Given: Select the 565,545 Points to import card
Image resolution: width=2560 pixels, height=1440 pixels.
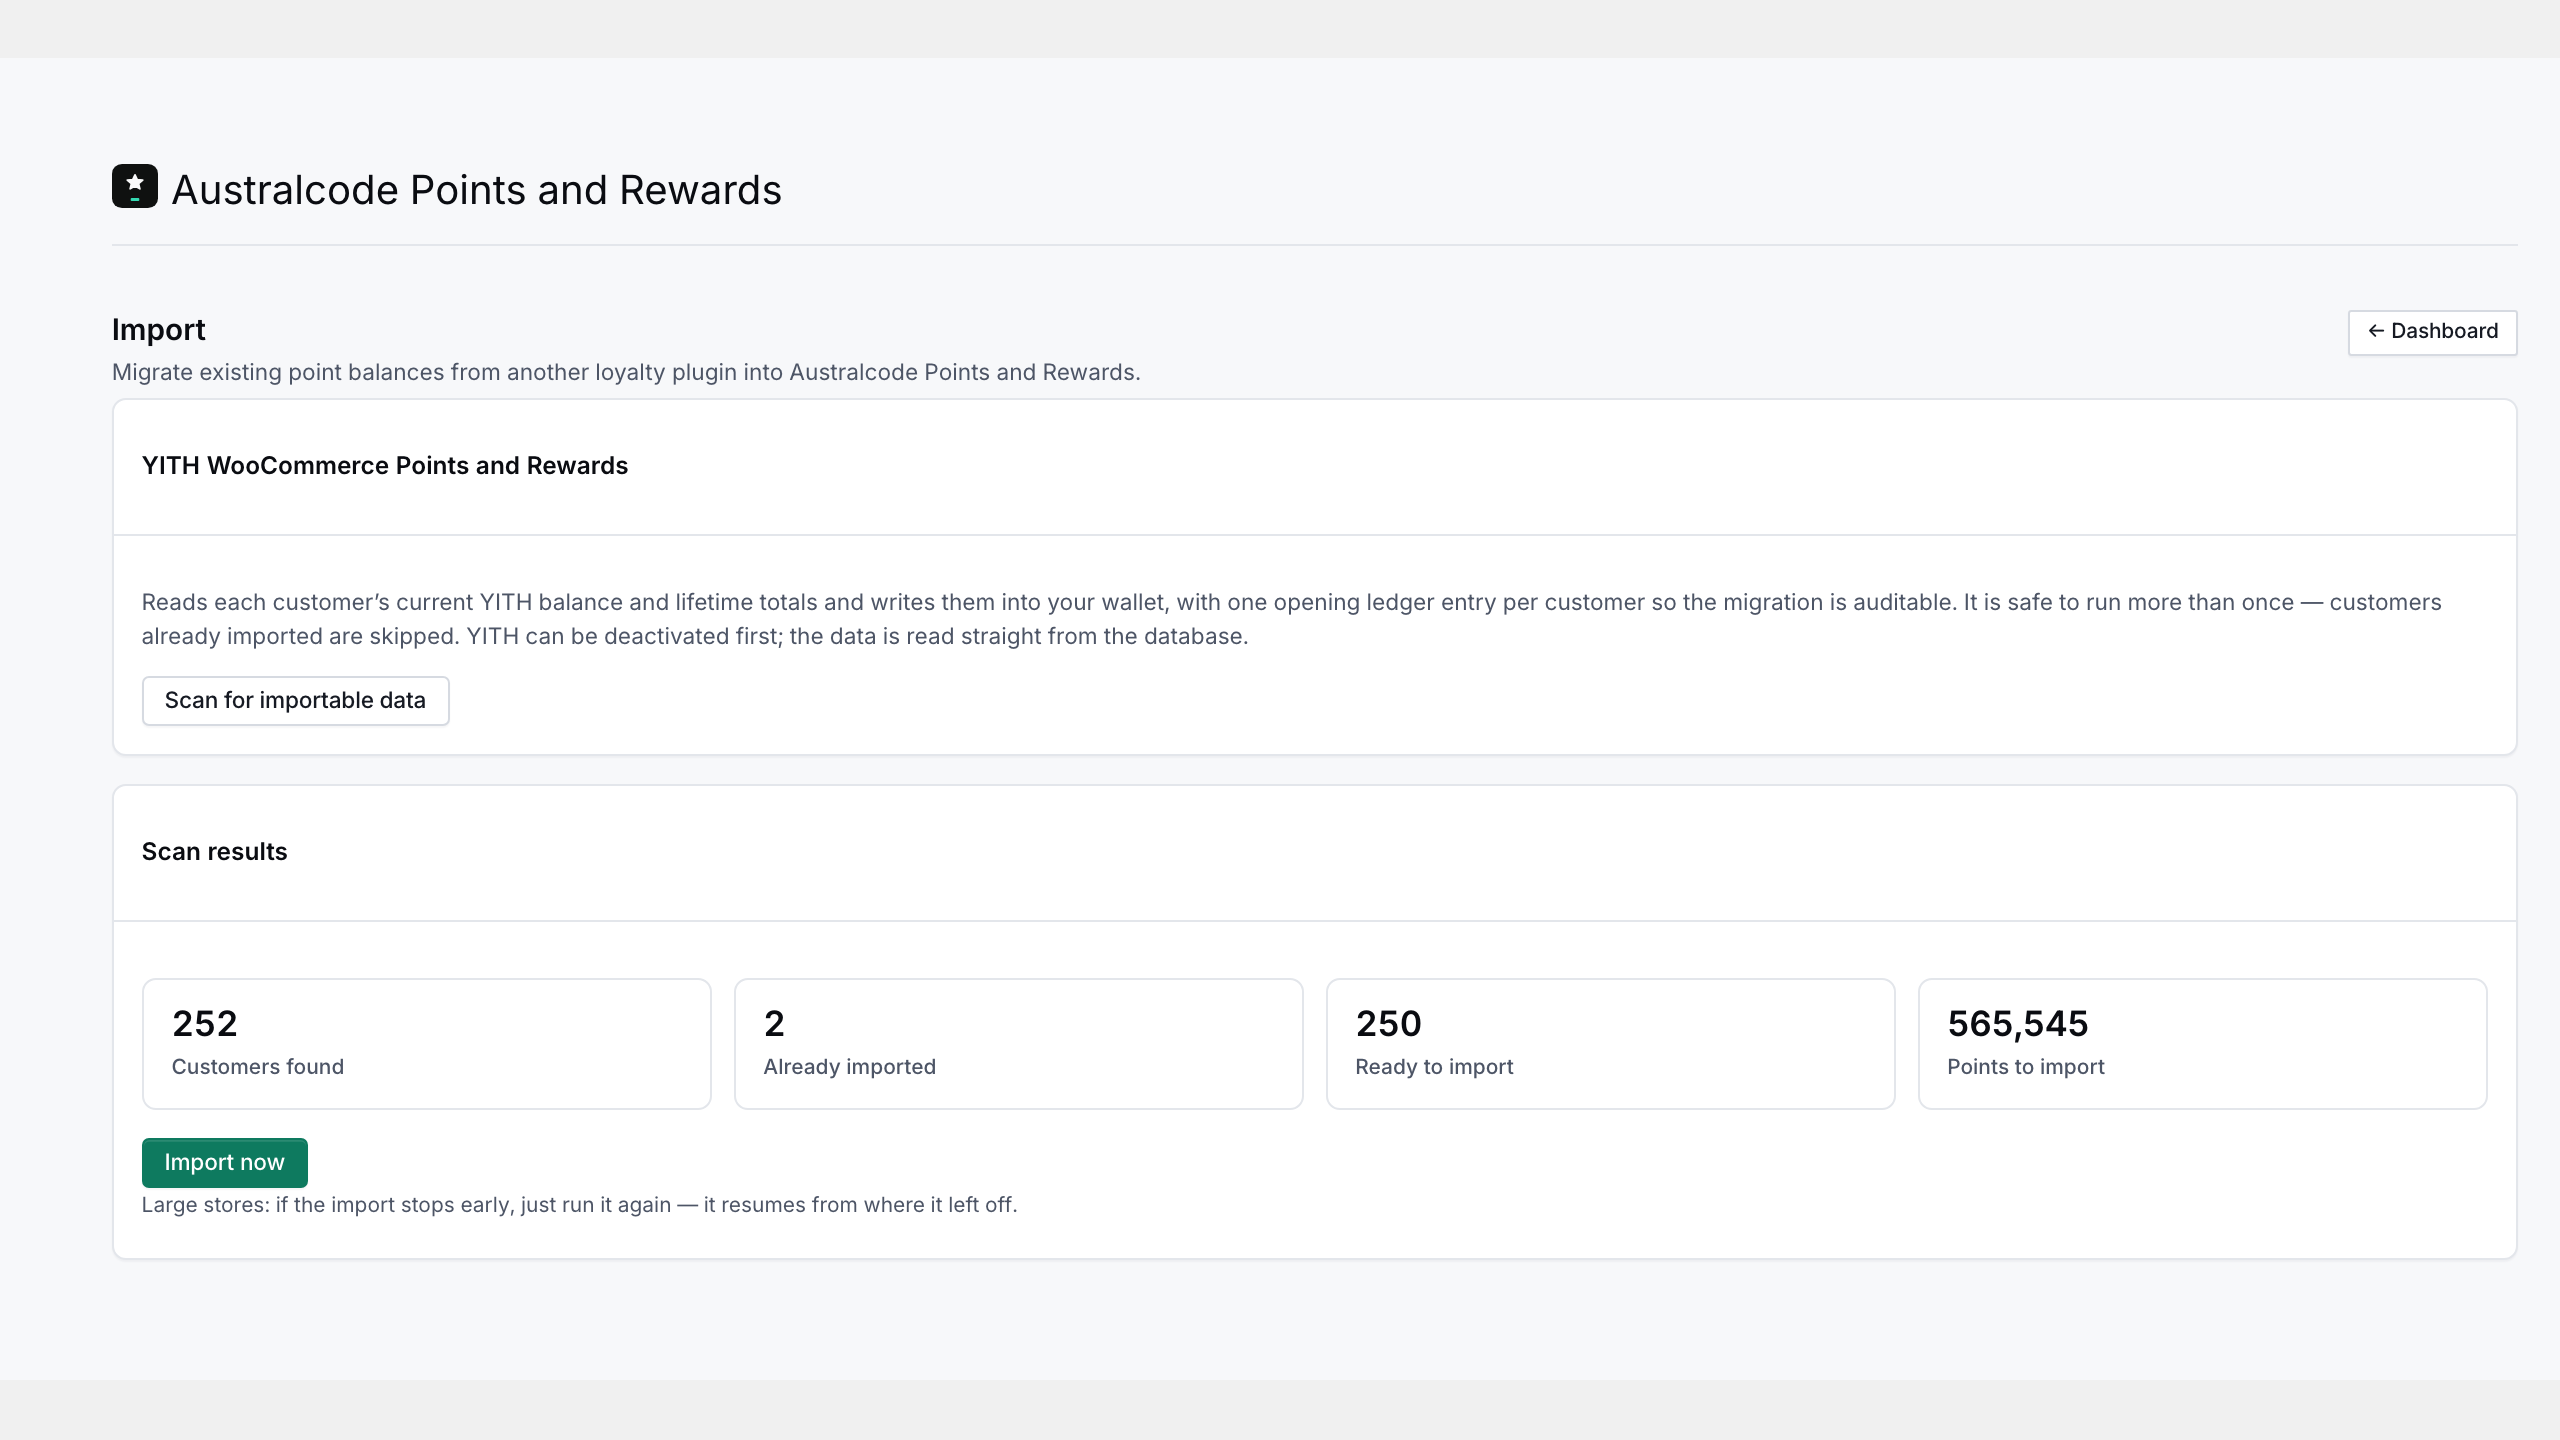Looking at the screenshot, I should point(2203,1044).
